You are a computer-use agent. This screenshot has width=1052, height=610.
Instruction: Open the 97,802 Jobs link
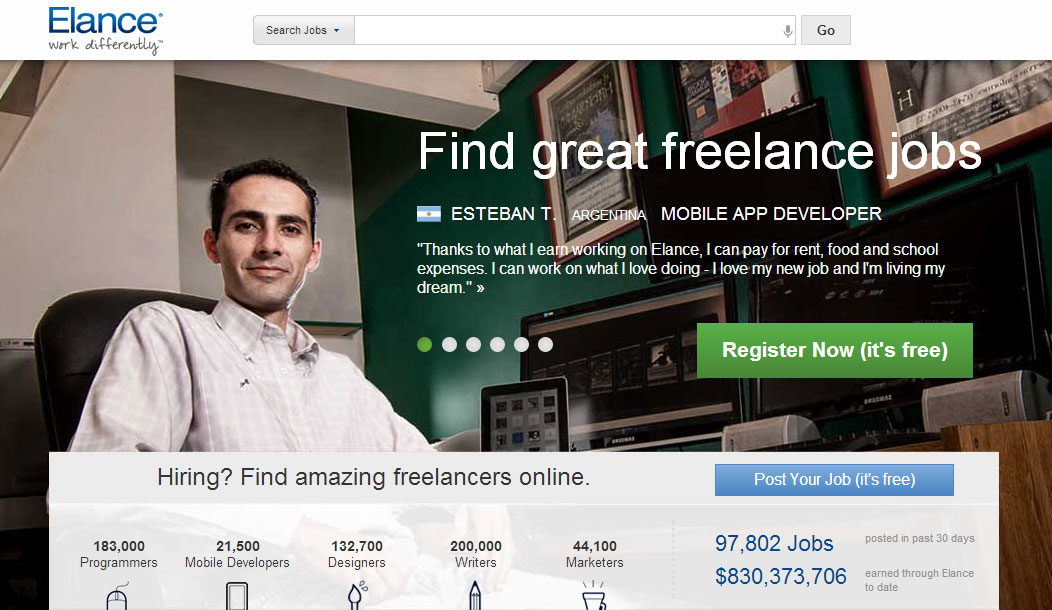tap(774, 543)
